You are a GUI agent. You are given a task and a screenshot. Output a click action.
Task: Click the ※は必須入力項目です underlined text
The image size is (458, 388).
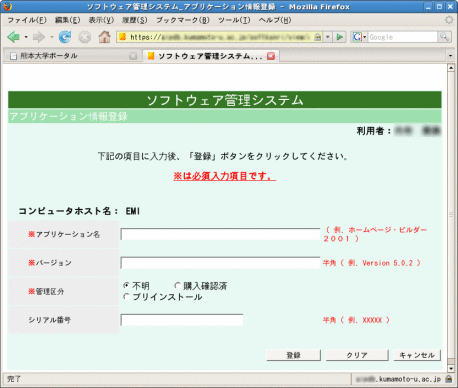224,176
